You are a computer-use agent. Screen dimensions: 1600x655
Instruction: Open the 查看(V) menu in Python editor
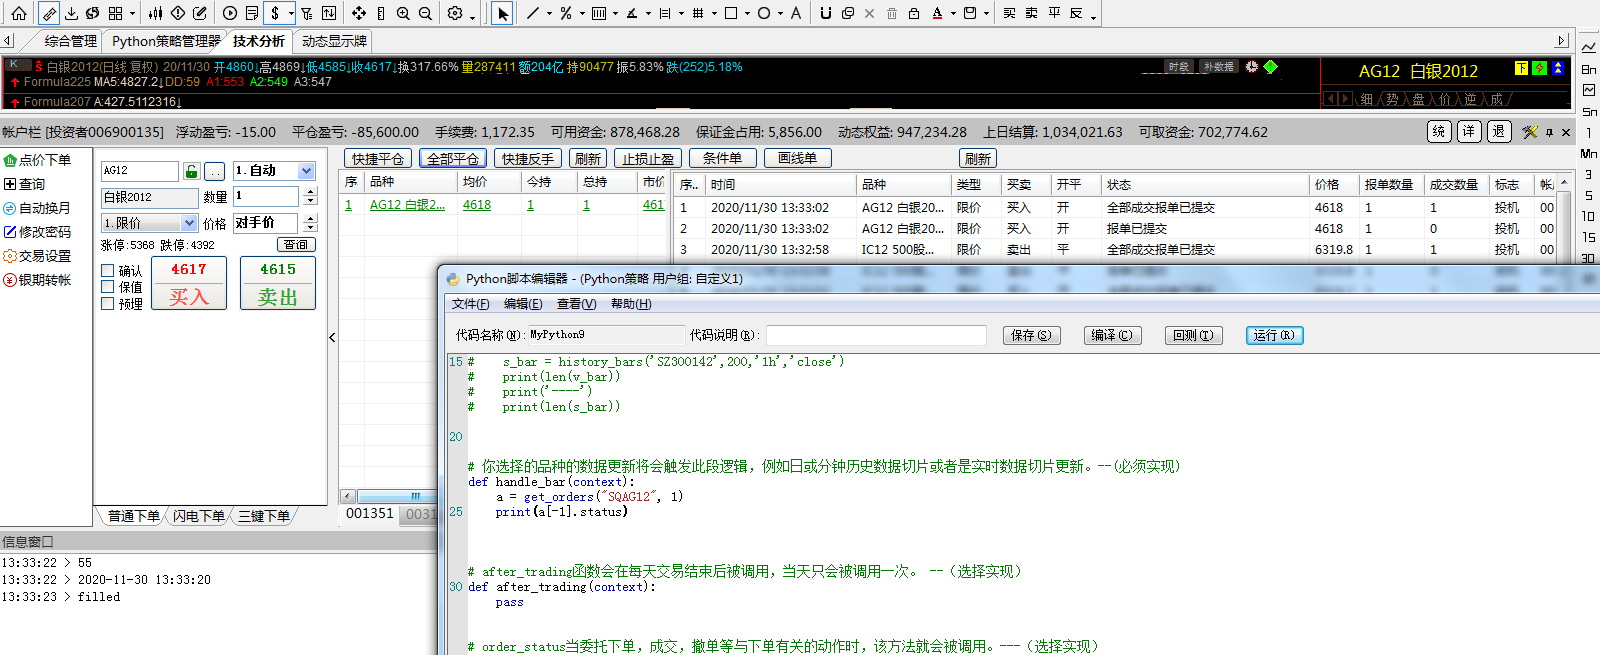point(576,304)
